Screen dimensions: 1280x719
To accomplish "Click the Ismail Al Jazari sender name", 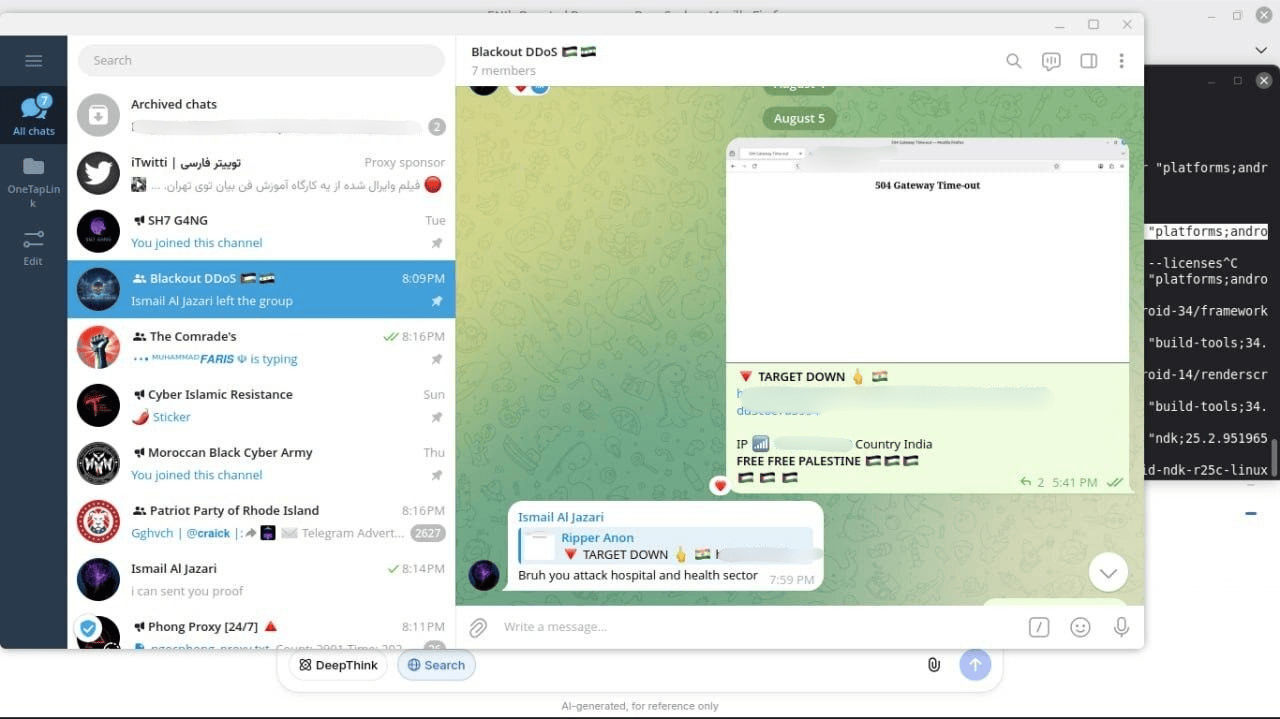I will coord(561,517).
